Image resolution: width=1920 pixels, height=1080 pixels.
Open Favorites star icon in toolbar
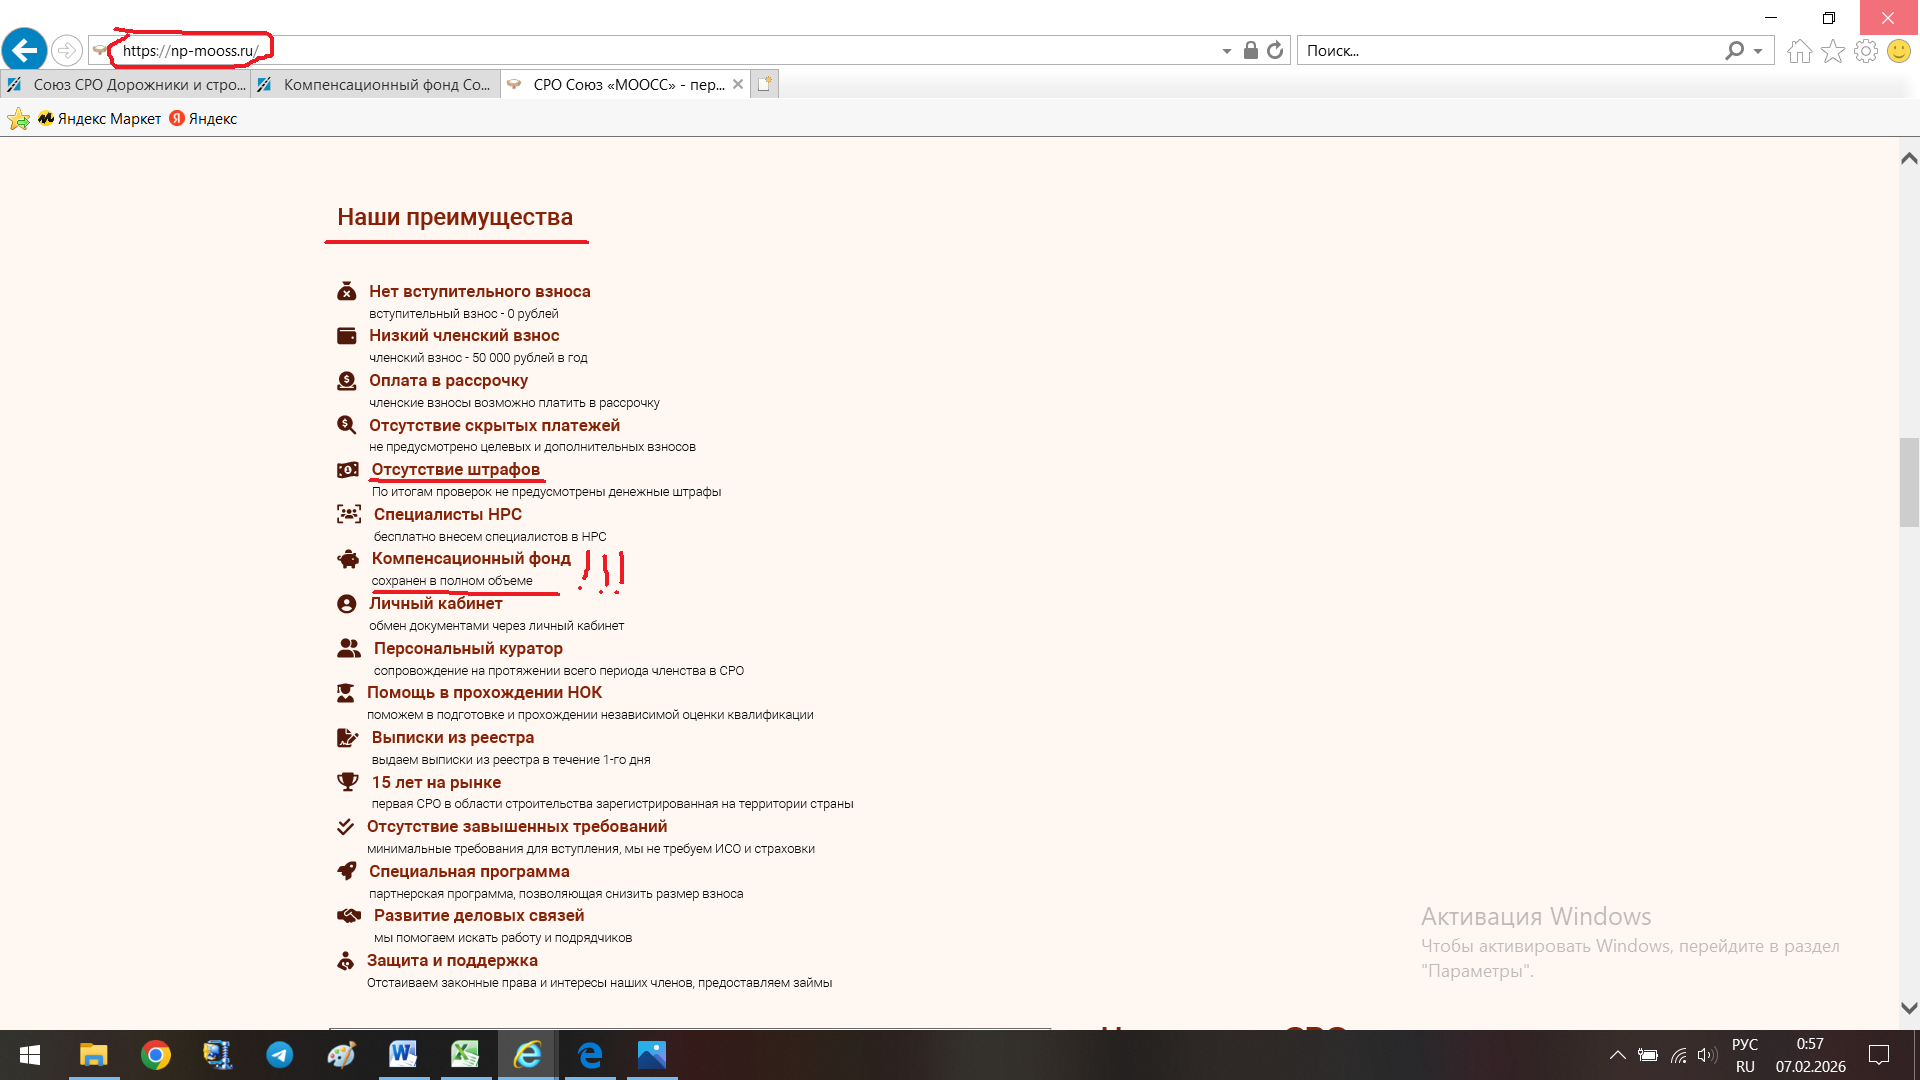(x=1832, y=51)
